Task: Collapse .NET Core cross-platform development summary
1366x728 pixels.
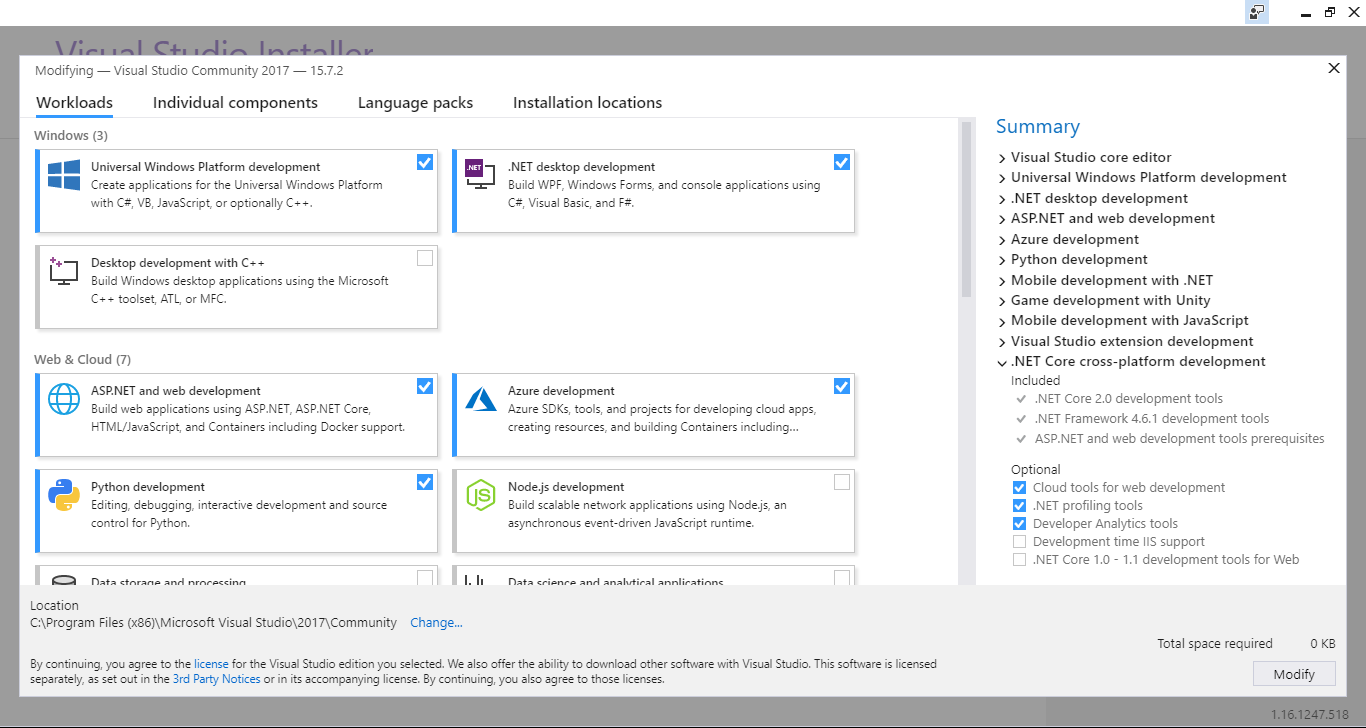Action: coord(1002,362)
